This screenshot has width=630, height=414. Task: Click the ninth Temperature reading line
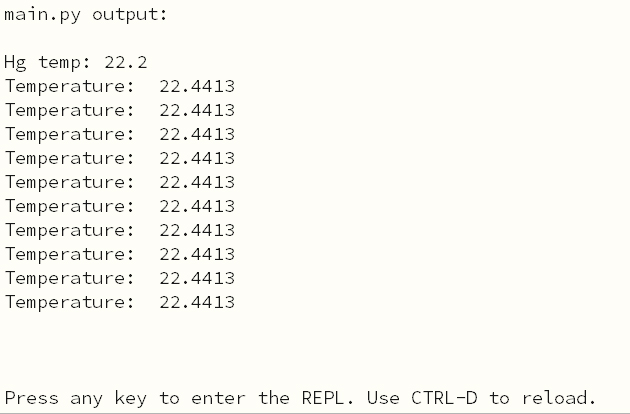tap(120, 278)
